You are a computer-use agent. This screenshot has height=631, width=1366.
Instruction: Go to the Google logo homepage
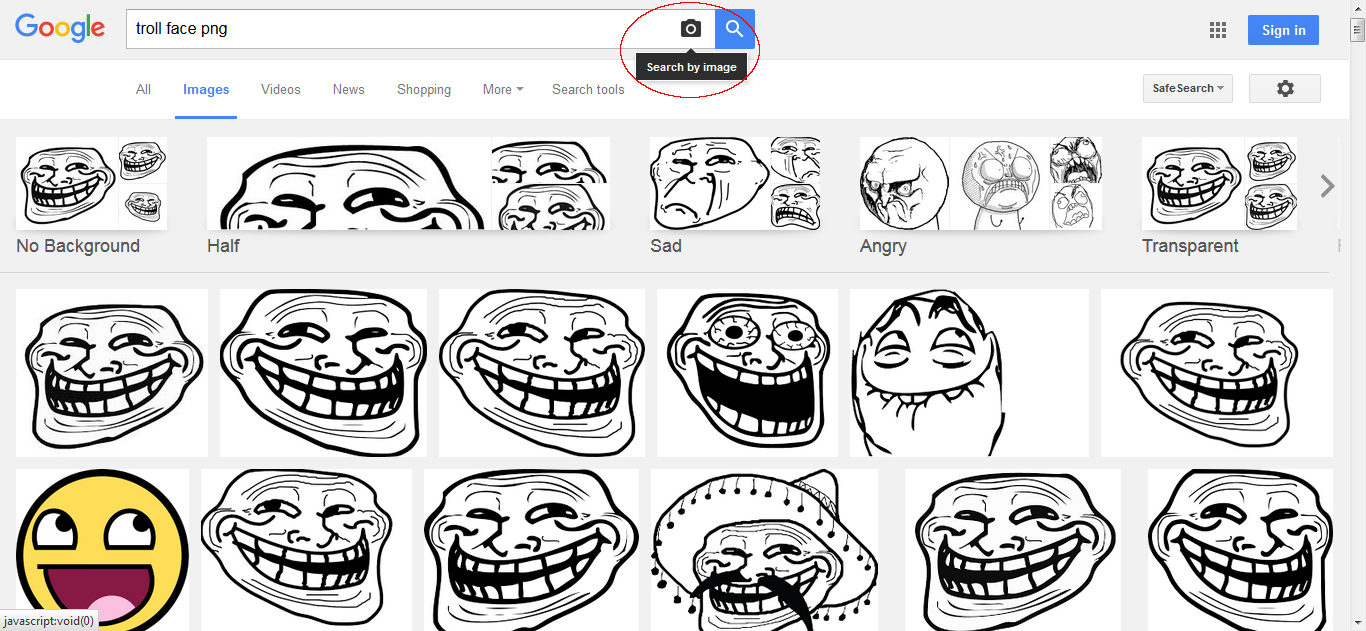pos(60,29)
